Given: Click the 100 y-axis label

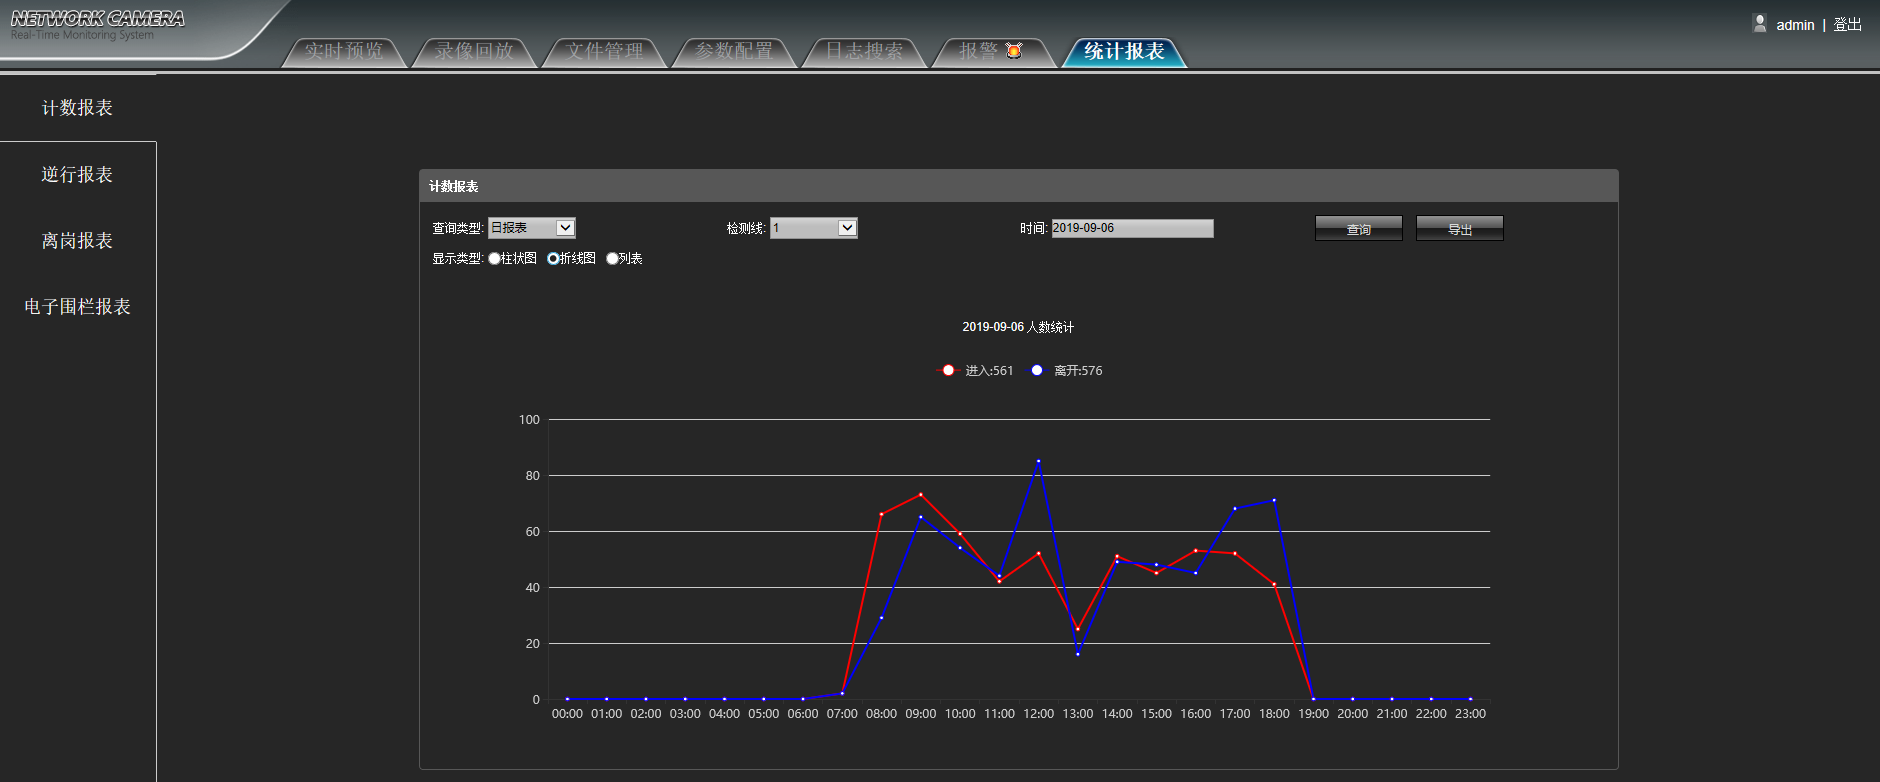Looking at the screenshot, I should (529, 420).
